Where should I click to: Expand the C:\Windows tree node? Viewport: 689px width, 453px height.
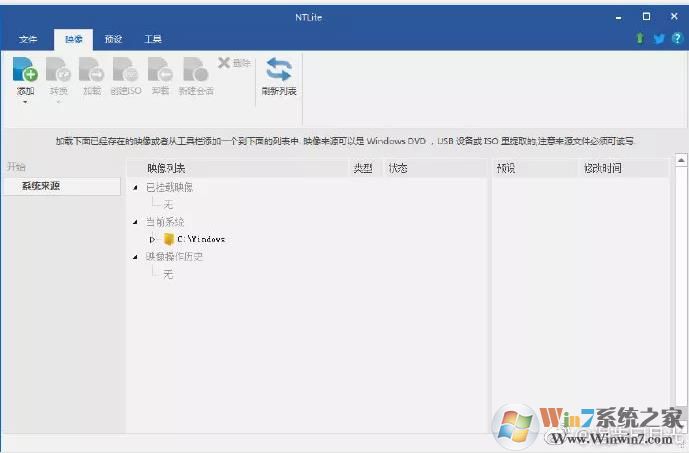(x=152, y=239)
